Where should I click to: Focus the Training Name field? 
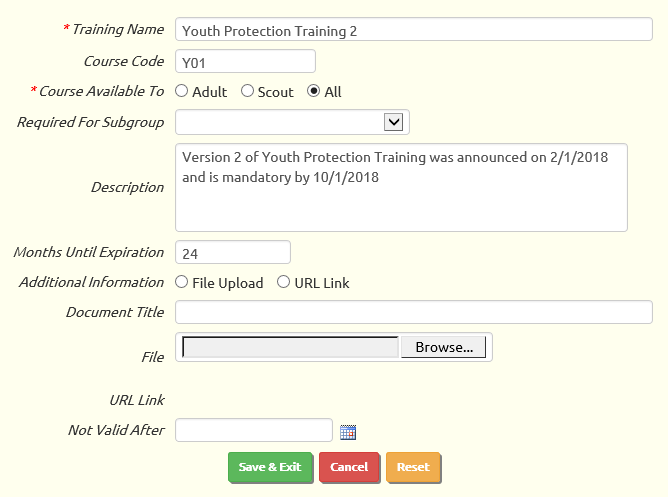click(x=414, y=29)
